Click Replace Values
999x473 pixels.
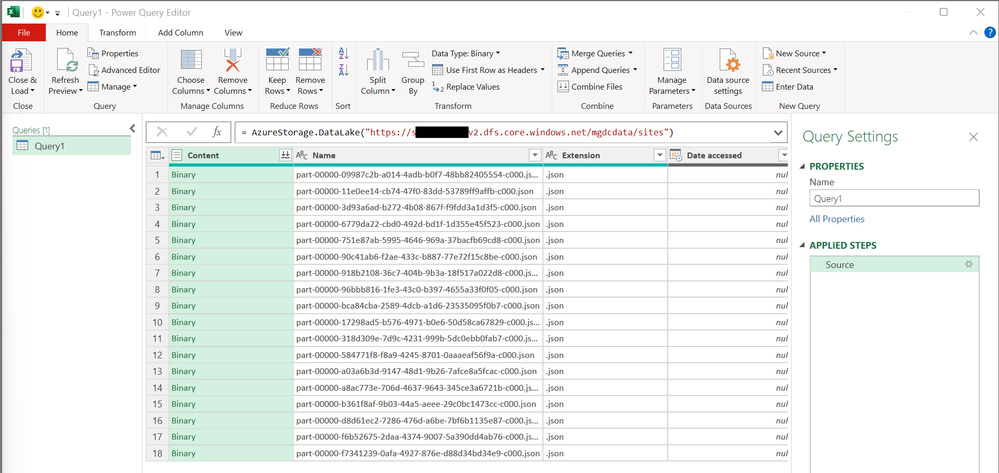pyautogui.click(x=466, y=87)
